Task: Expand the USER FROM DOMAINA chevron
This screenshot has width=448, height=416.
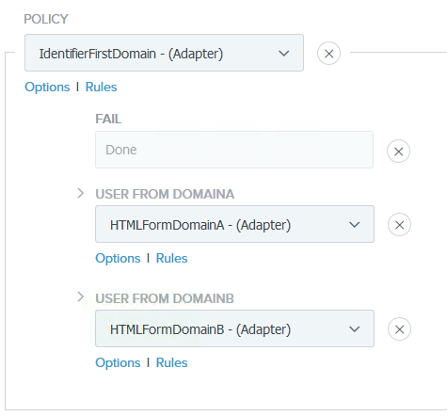Action: pyautogui.click(x=81, y=193)
